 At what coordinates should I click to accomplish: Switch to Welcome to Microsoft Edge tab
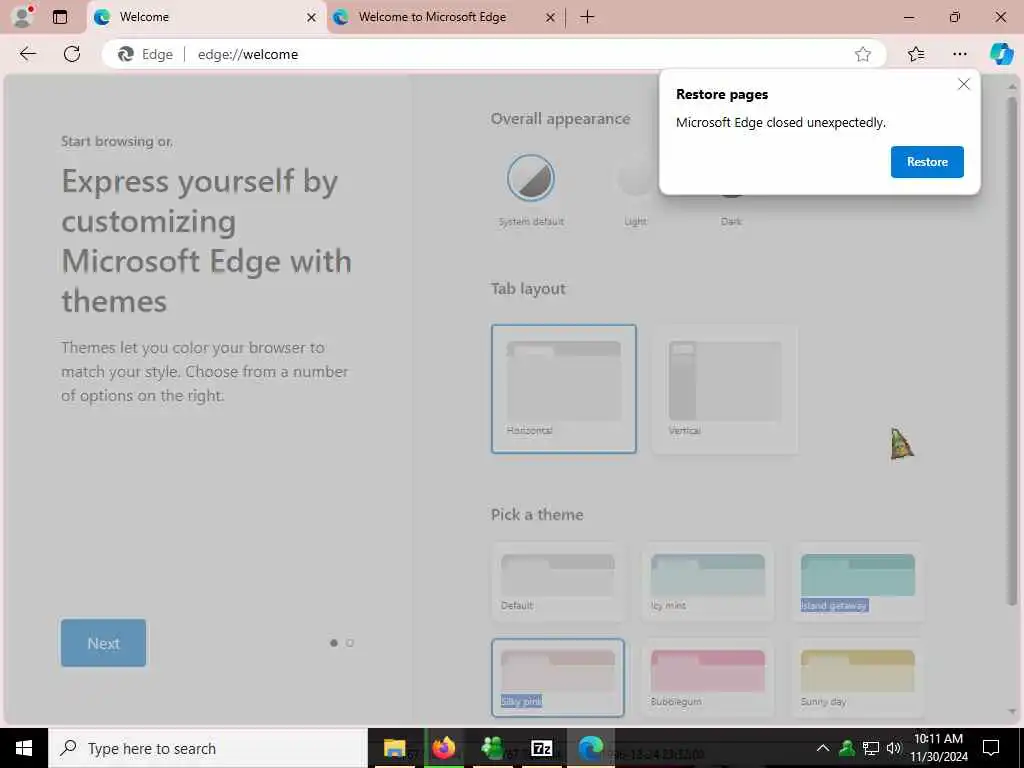coord(445,17)
